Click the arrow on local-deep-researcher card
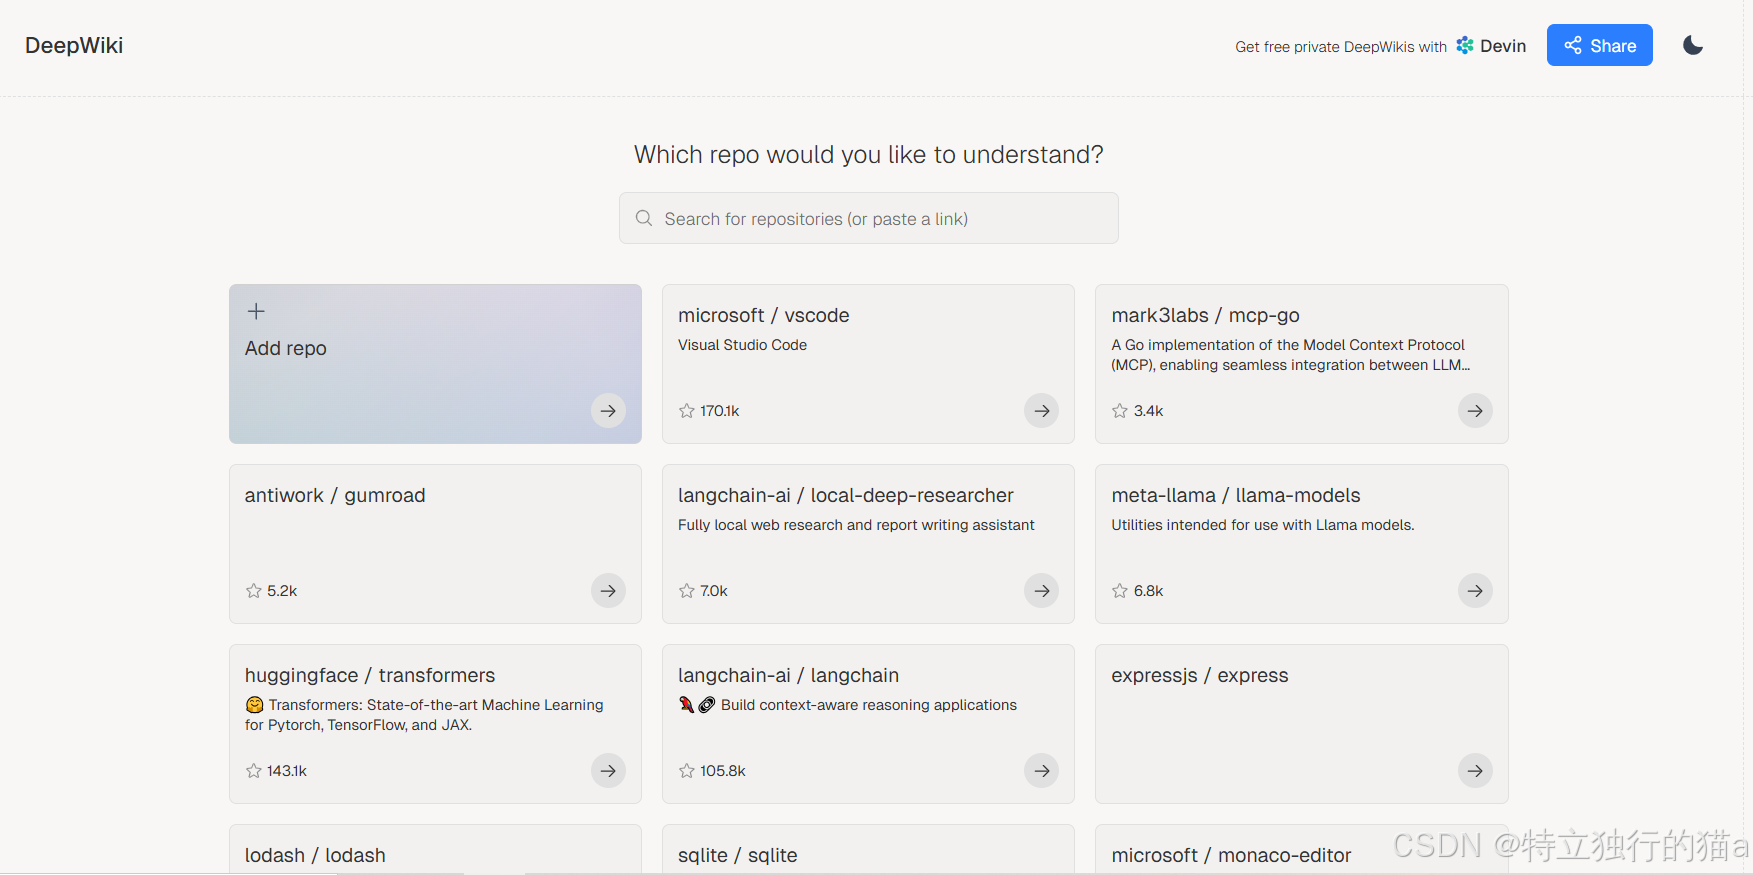 click(1041, 591)
